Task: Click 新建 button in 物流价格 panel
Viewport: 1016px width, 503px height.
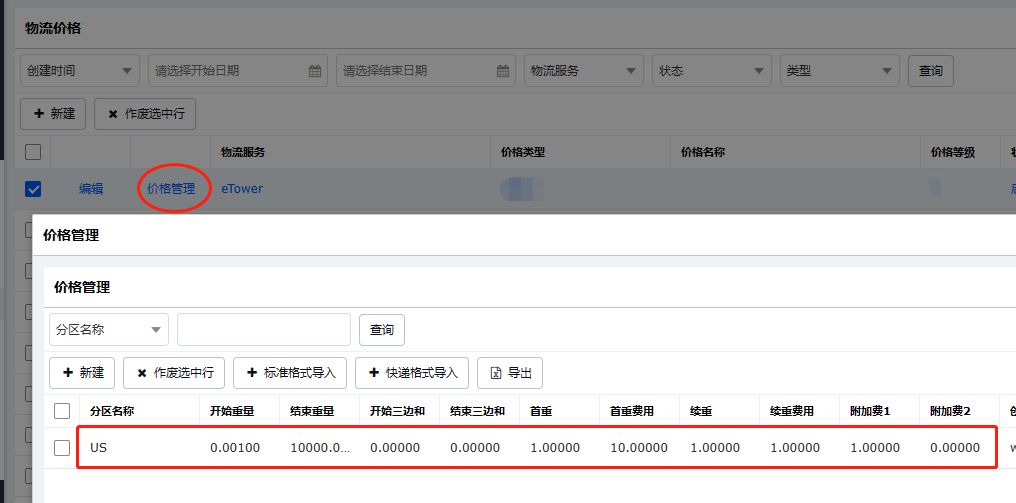Action: tap(54, 113)
